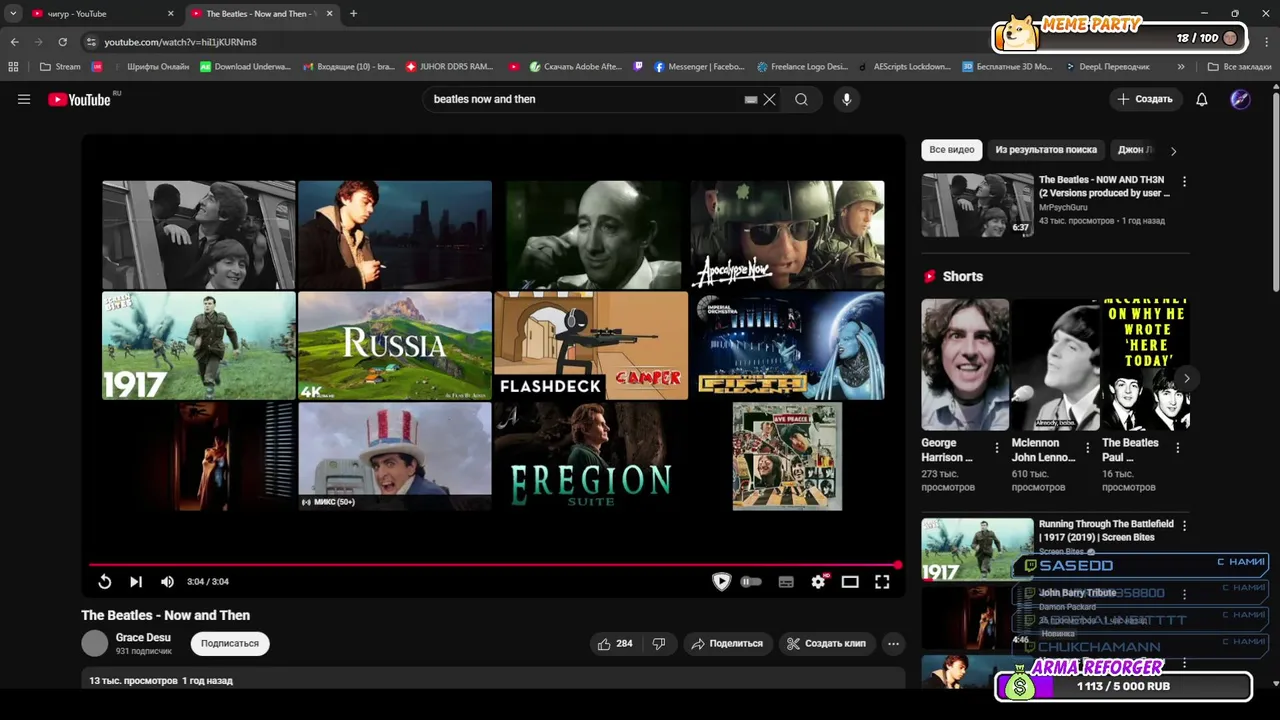The width and height of the screenshot is (1280, 720).
Task: Open the DeepL Переводчик bookmark
Action: [1107, 67]
